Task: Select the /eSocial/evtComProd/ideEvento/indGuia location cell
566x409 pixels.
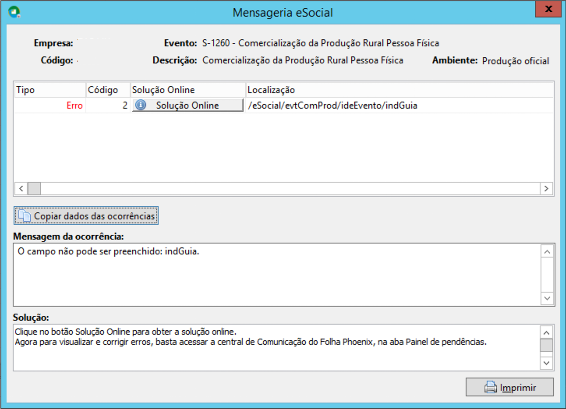Action: [399, 106]
